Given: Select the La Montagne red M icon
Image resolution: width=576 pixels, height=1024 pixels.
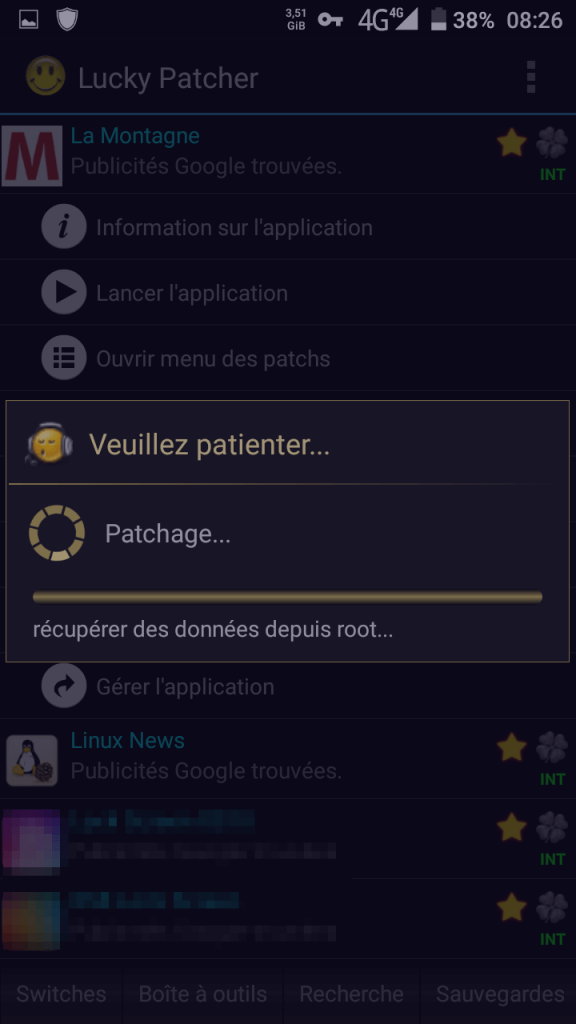Looking at the screenshot, I should pos(32,155).
